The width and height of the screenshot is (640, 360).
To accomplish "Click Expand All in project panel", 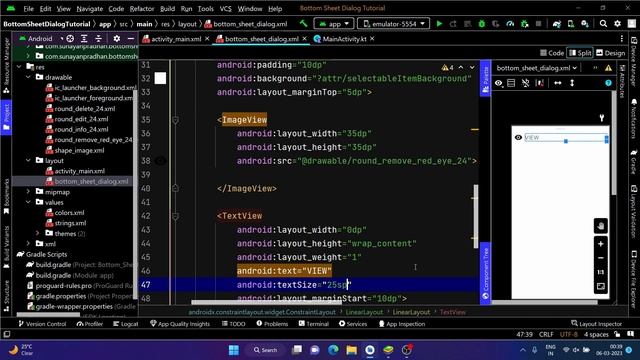I will point(84,38).
